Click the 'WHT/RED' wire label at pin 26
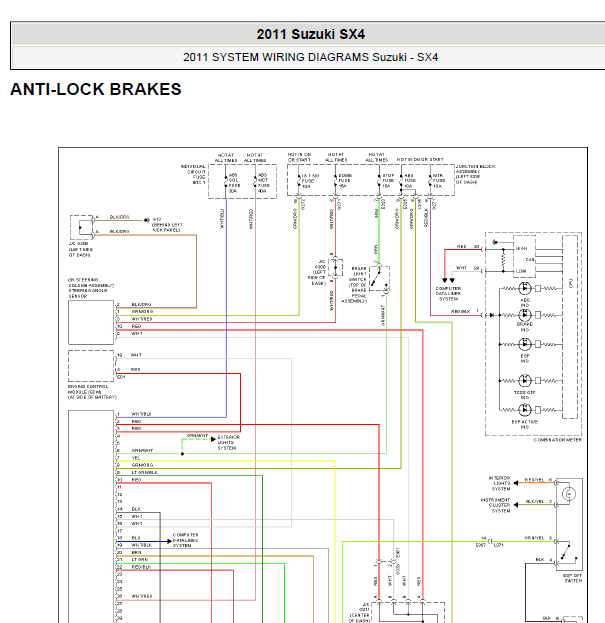The width and height of the screenshot is (605, 623). pyautogui.click(x=141, y=596)
